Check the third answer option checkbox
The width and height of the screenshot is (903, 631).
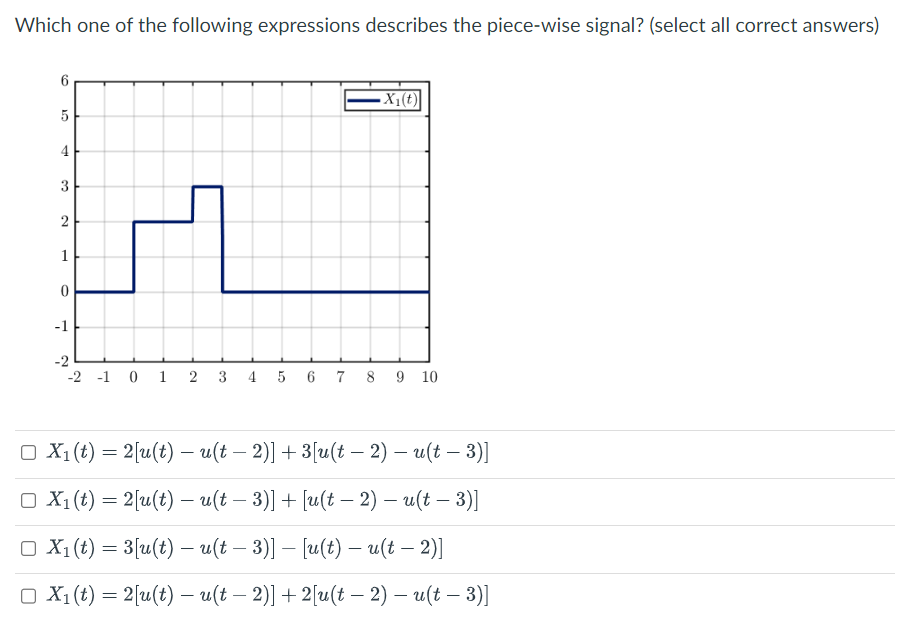[27, 547]
